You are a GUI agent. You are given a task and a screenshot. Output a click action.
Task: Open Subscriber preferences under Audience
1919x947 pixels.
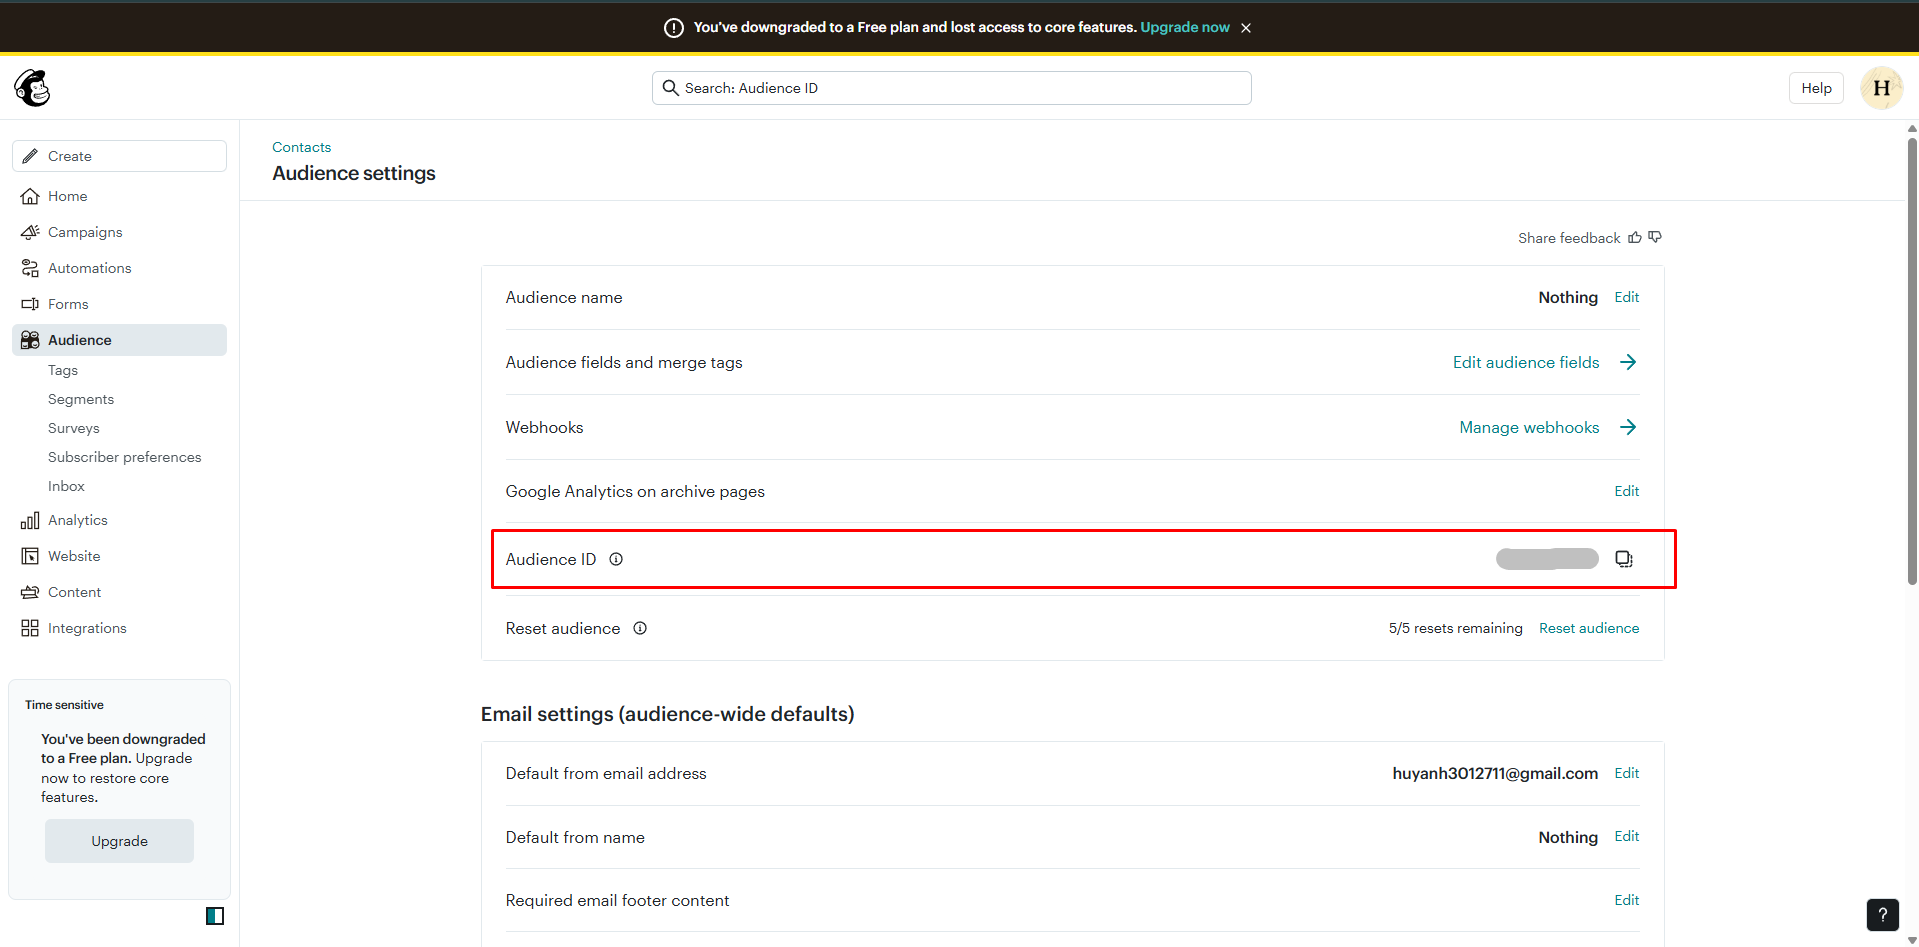click(x=125, y=457)
